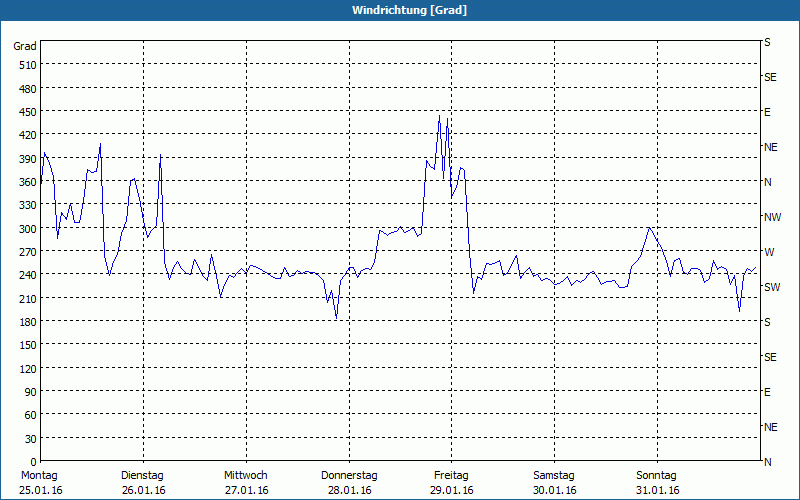Select the 390 value on the degree axis

click(x=28, y=159)
